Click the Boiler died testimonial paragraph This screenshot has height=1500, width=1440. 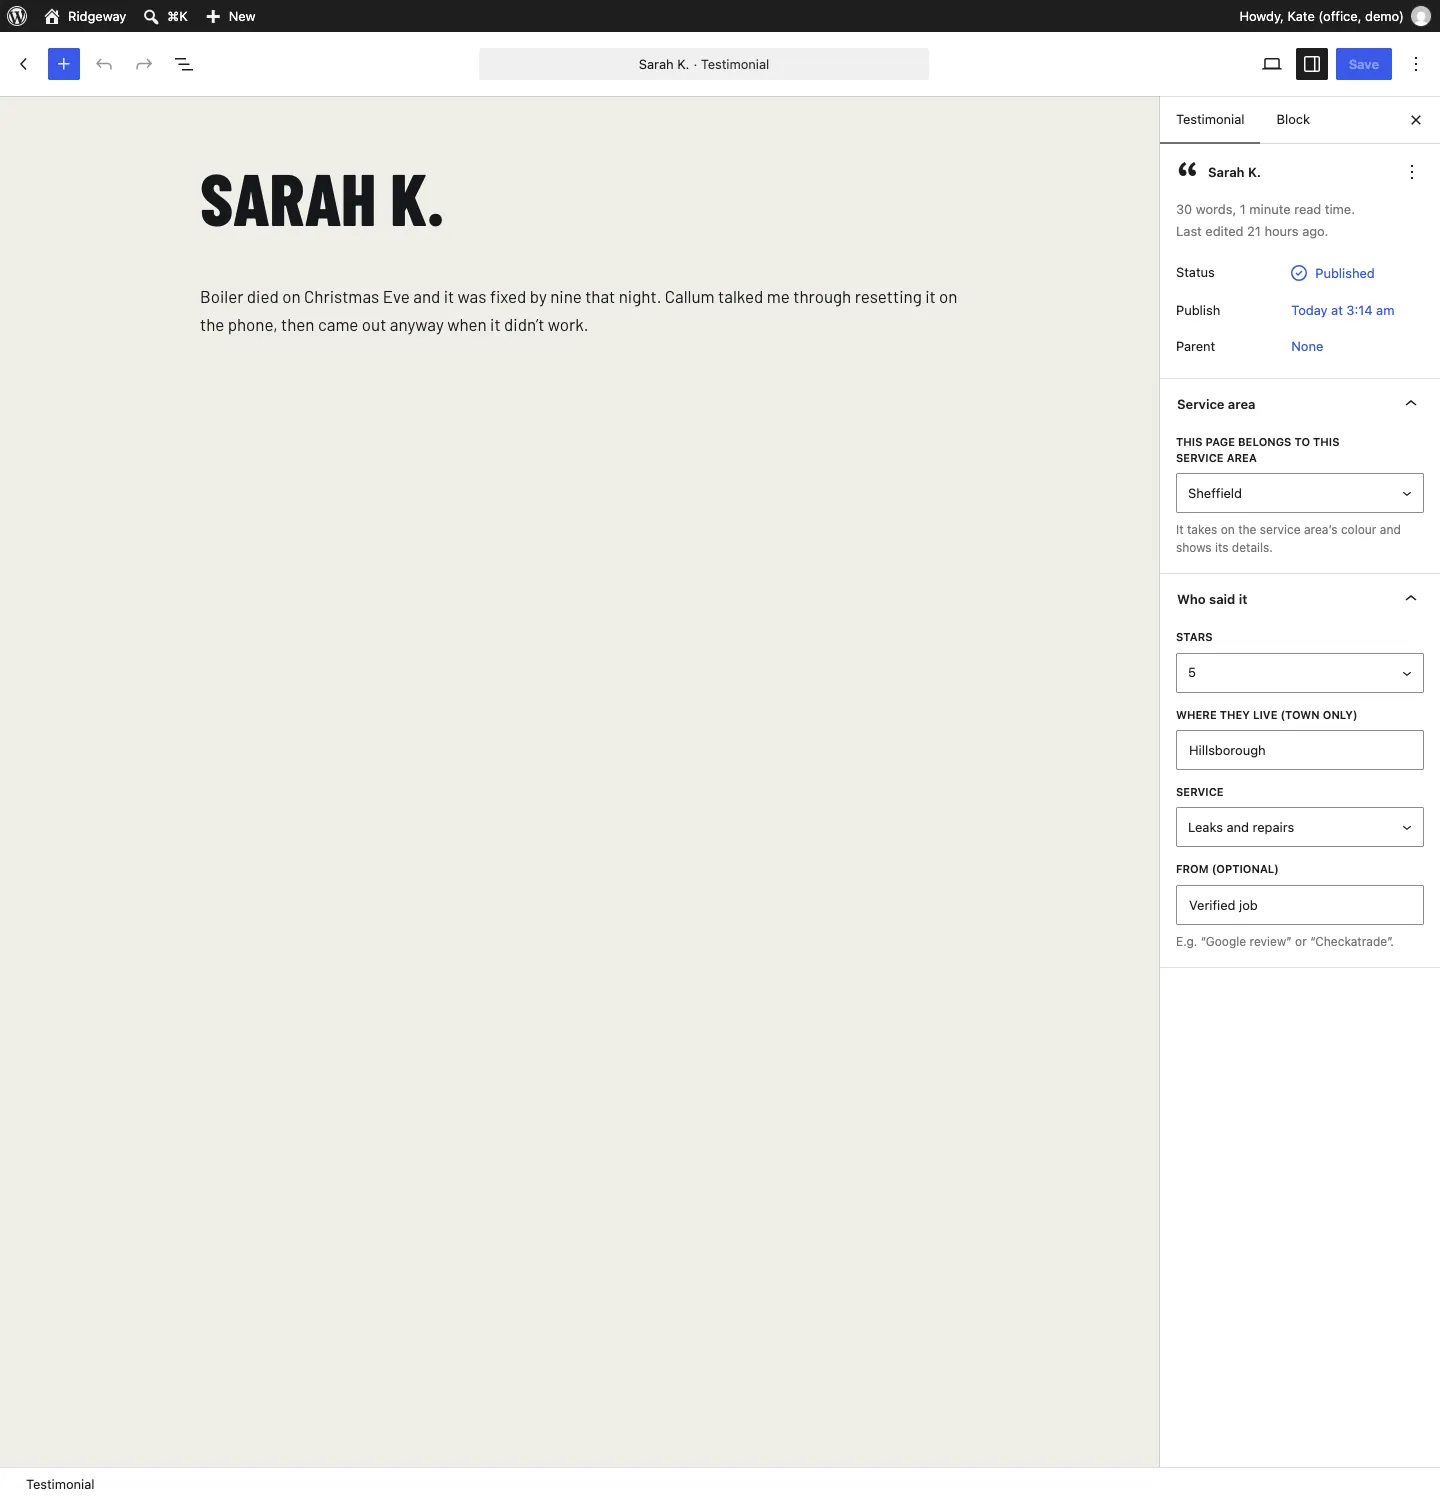(x=579, y=311)
